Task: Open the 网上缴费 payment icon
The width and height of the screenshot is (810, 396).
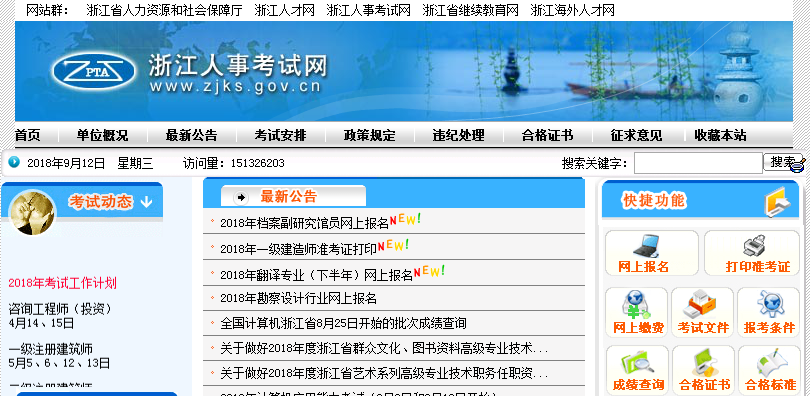Action: coord(636,305)
